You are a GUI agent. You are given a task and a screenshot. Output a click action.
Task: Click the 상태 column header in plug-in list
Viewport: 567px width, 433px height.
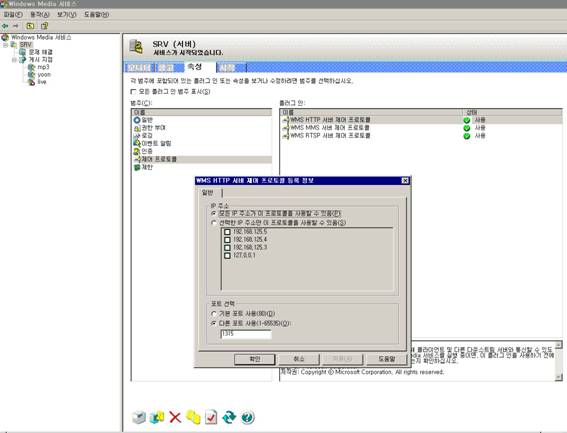click(x=512, y=112)
